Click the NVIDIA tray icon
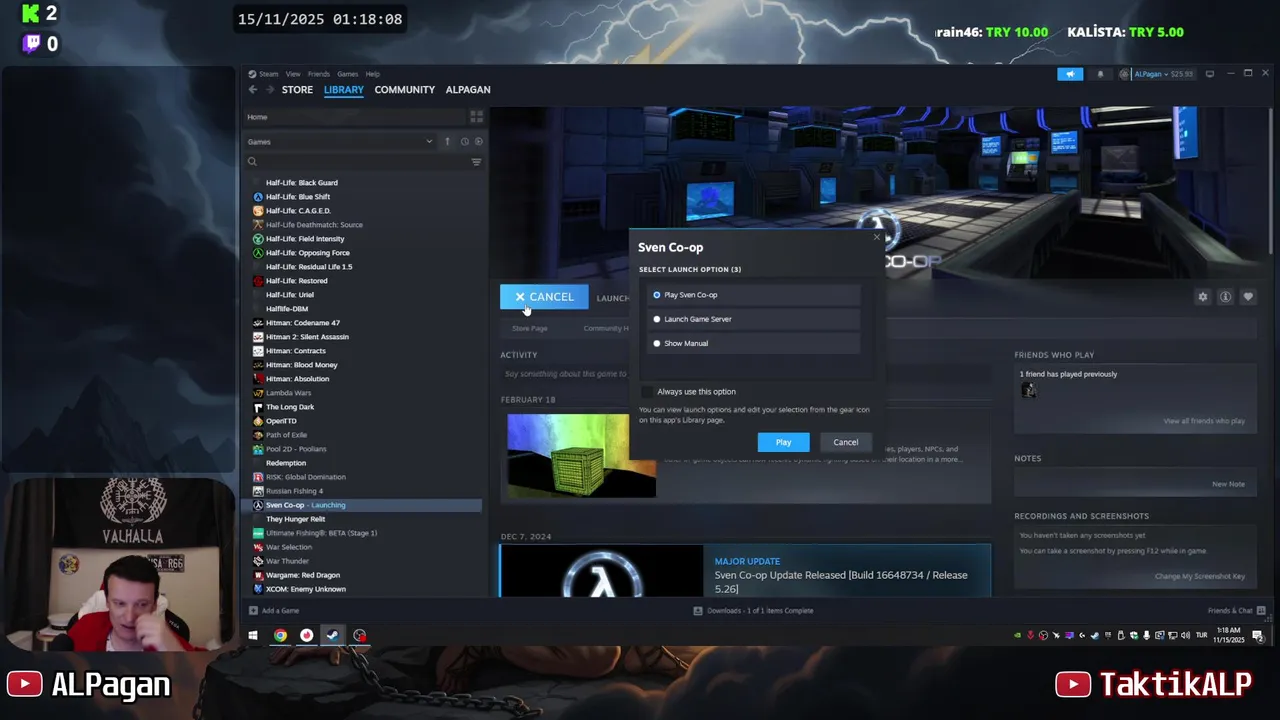Image resolution: width=1280 pixels, height=720 pixels. pos(1018,635)
